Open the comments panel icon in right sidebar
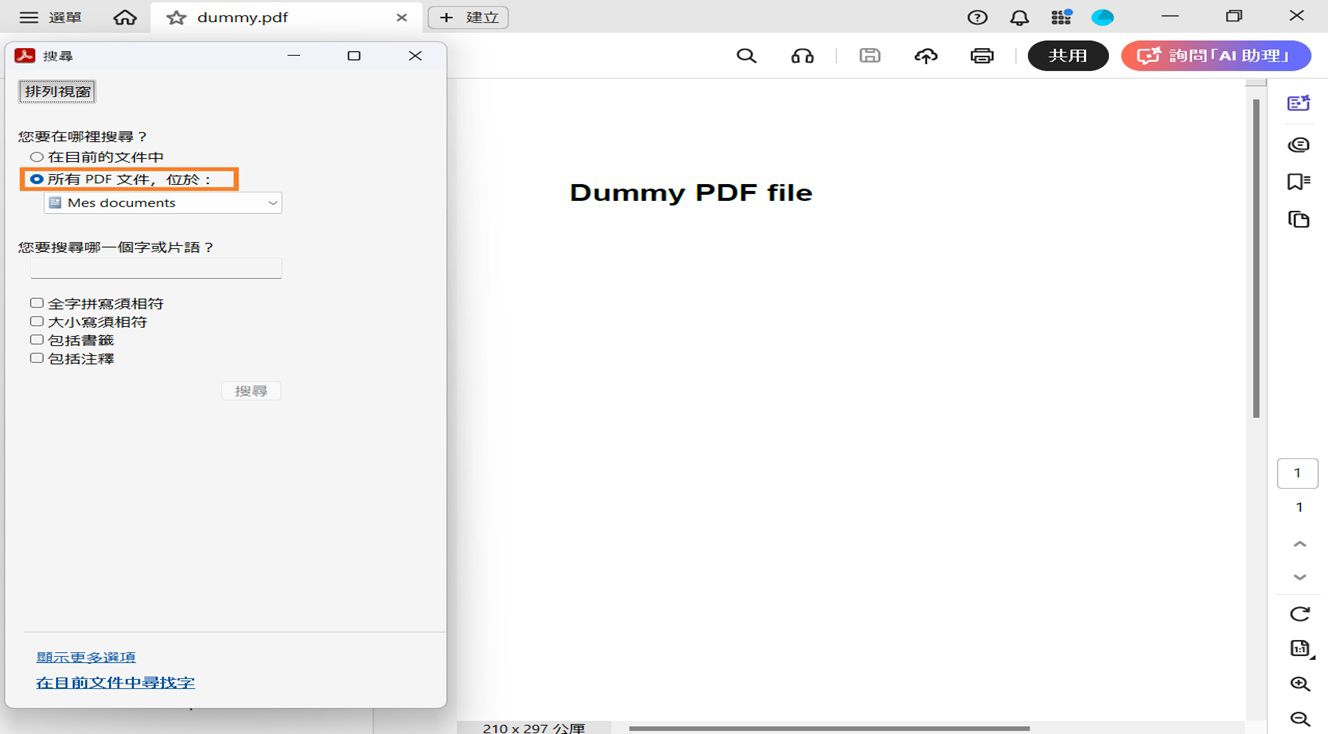 [1298, 145]
